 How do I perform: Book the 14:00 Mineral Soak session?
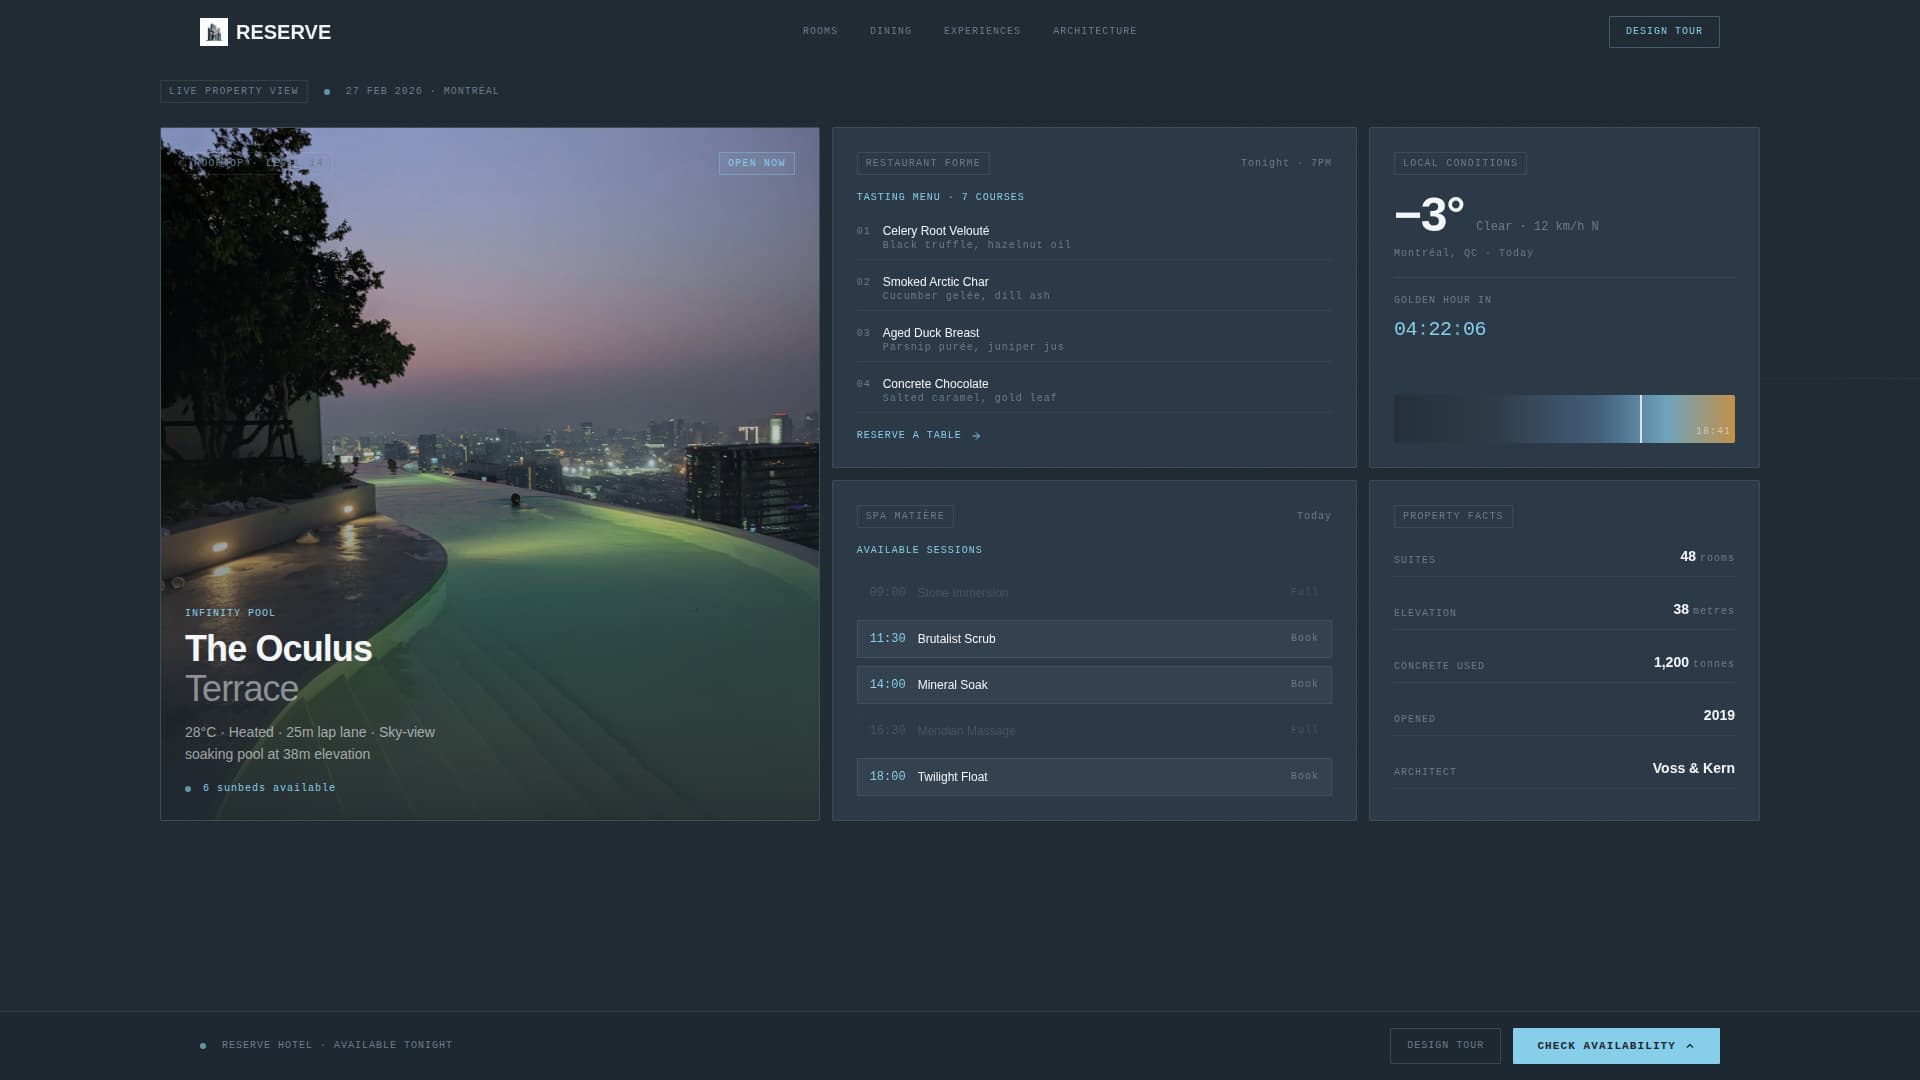tap(1304, 684)
